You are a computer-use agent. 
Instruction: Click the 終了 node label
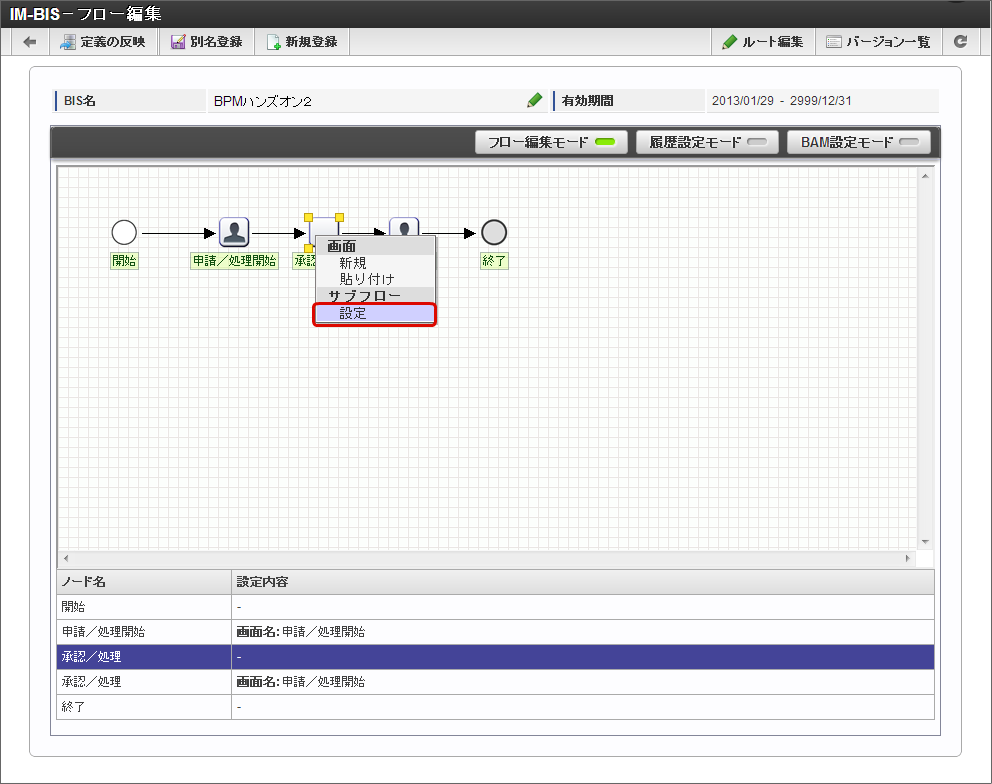coord(494,261)
